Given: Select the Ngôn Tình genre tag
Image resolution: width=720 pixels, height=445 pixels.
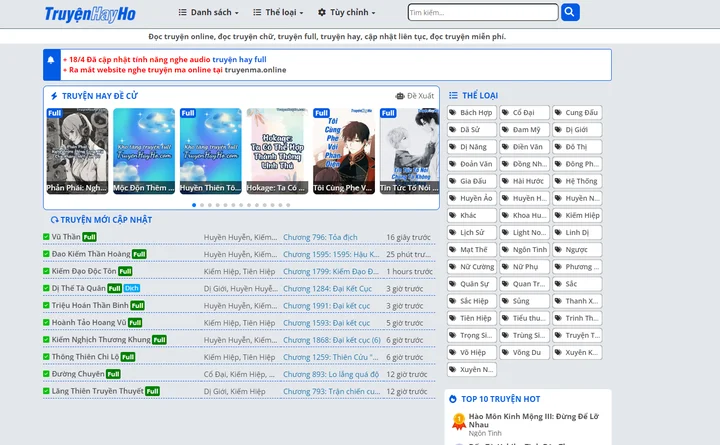Looking at the screenshot, I should (x=525, y=249).
